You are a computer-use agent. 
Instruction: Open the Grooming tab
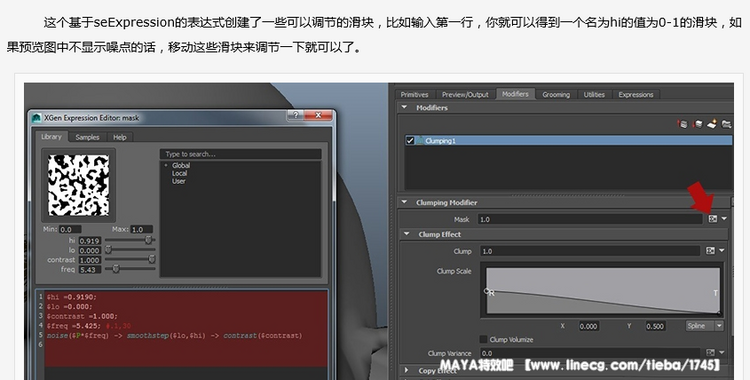tap(556, 94)
